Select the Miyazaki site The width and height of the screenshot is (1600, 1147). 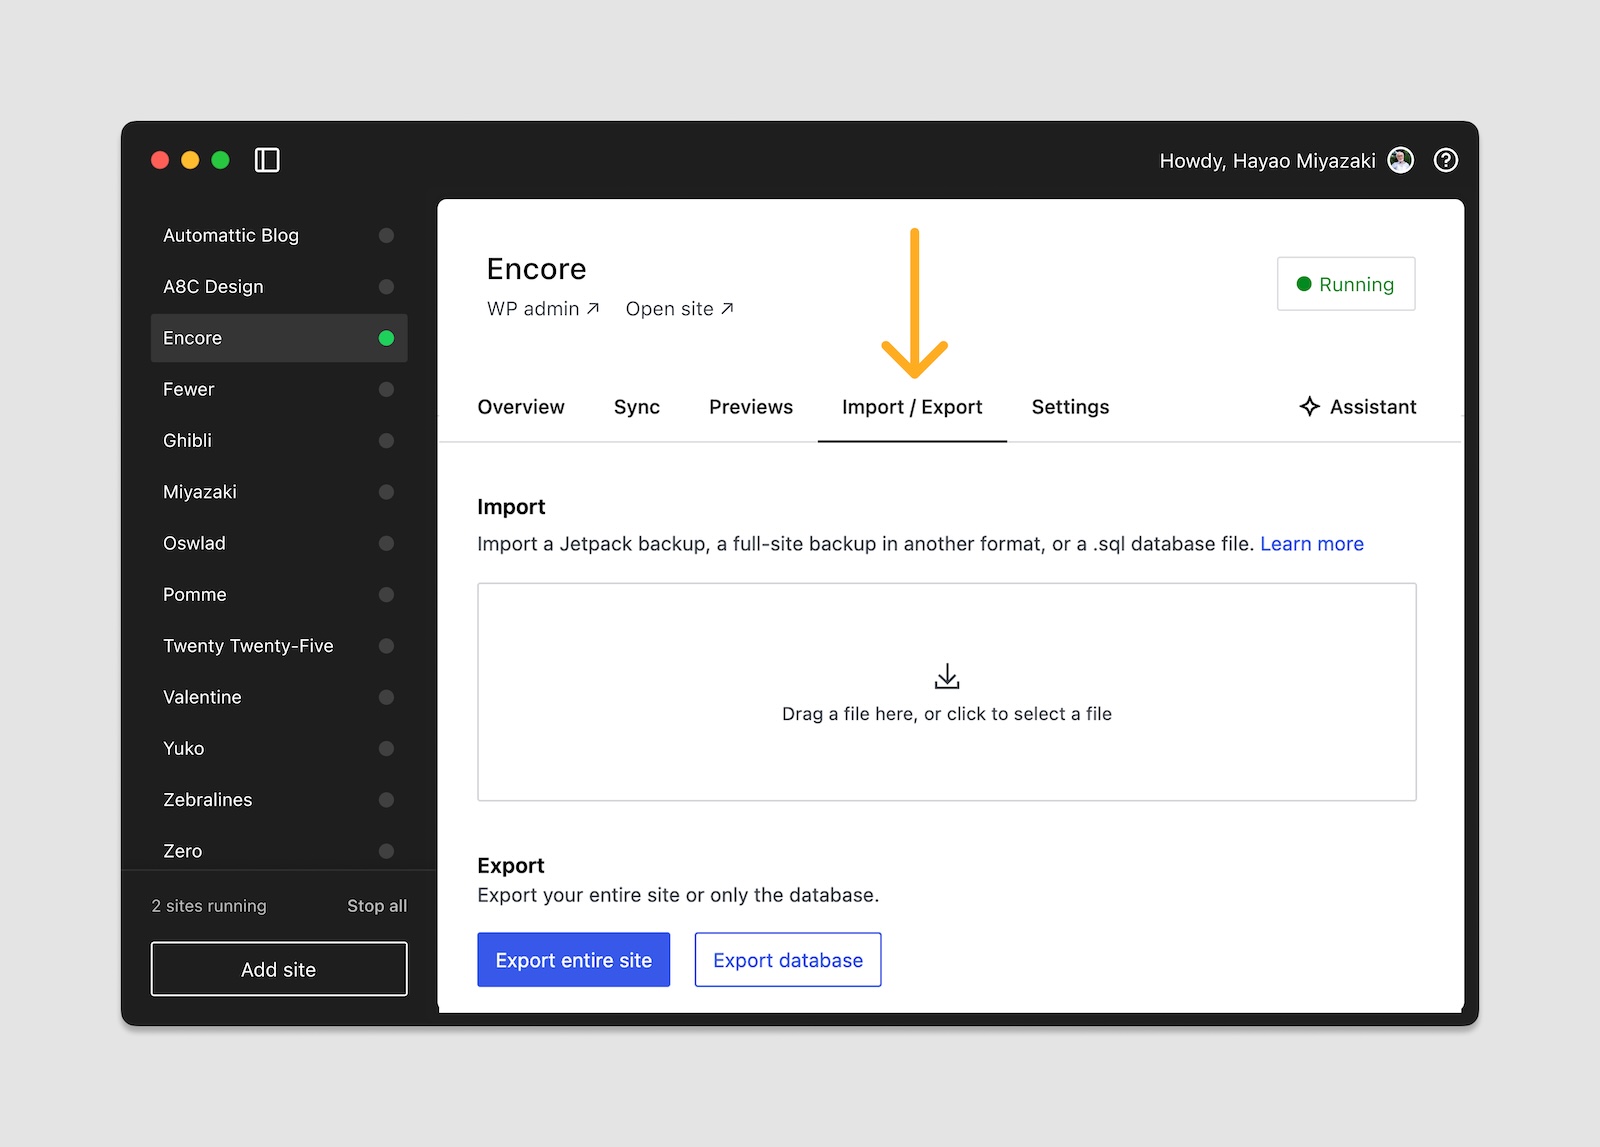[279, 492]
